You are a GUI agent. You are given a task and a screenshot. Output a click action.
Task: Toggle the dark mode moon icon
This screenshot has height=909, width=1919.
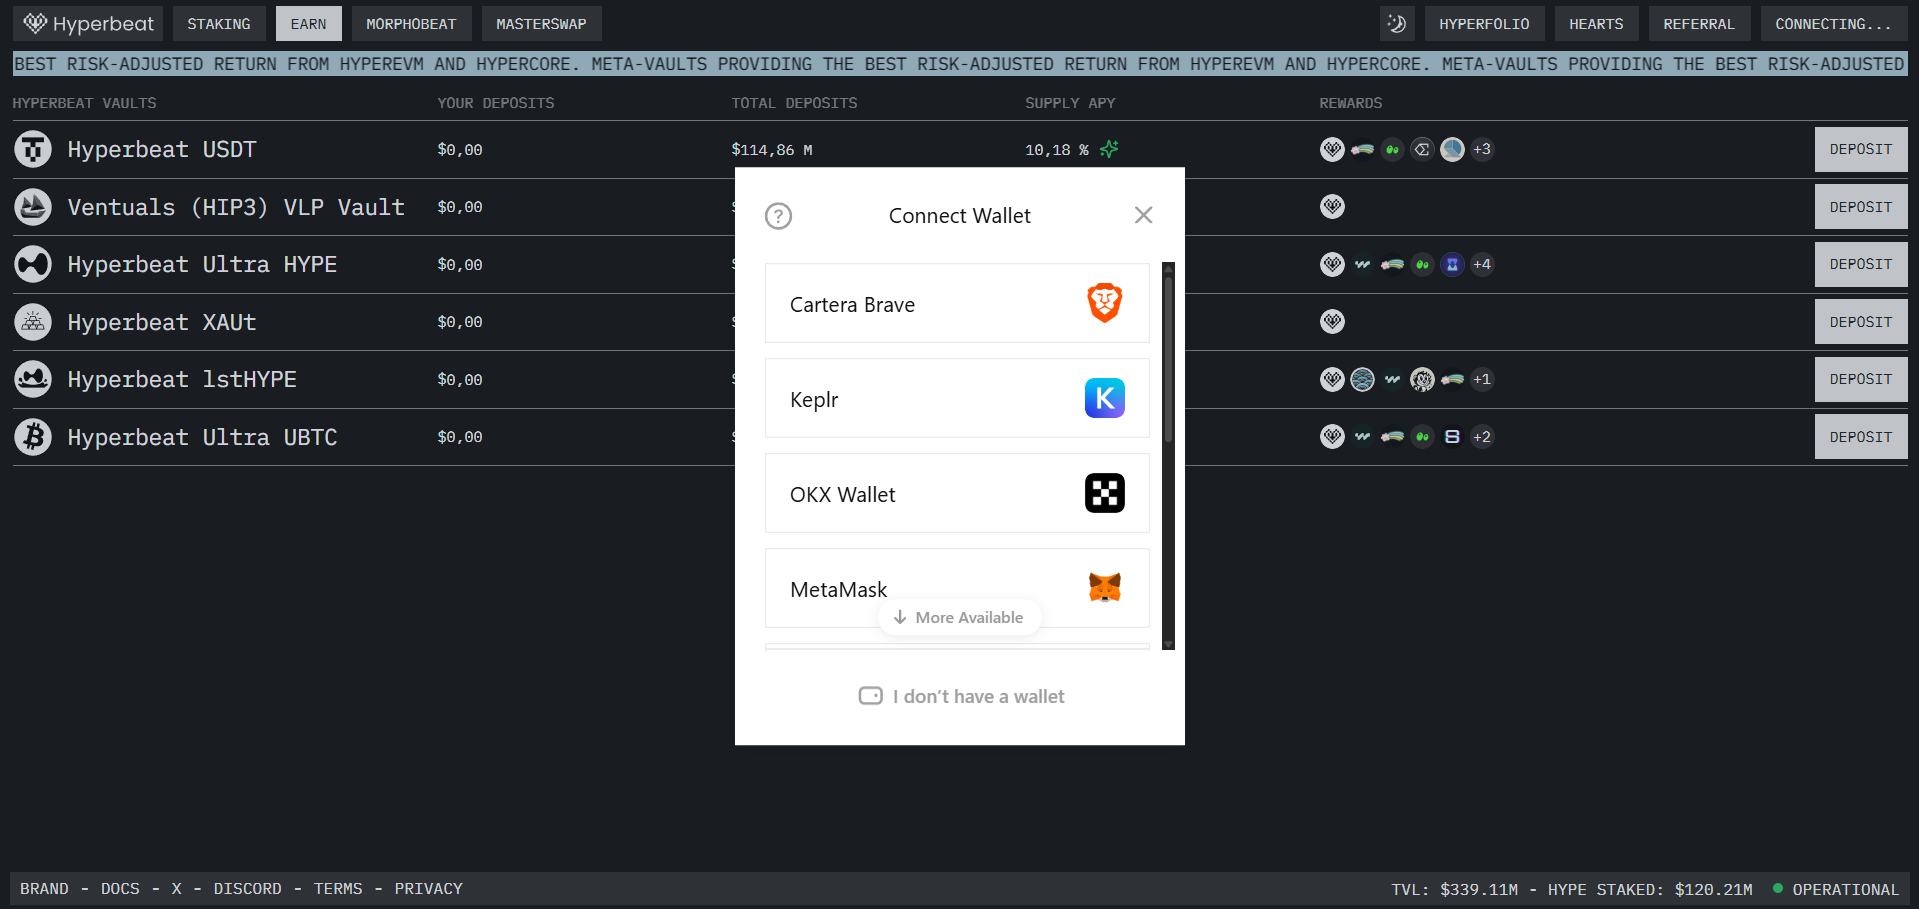[1396, 24]
